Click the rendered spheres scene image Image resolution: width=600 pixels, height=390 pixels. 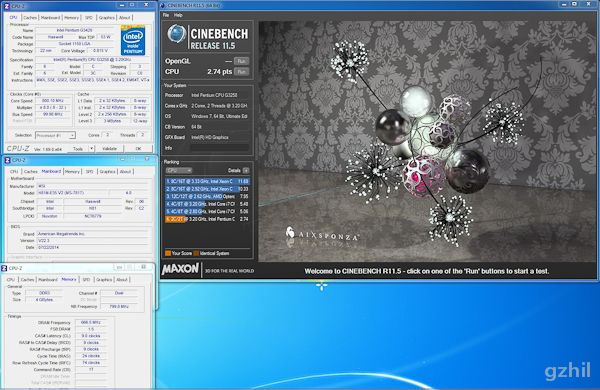tap(427, 141)
